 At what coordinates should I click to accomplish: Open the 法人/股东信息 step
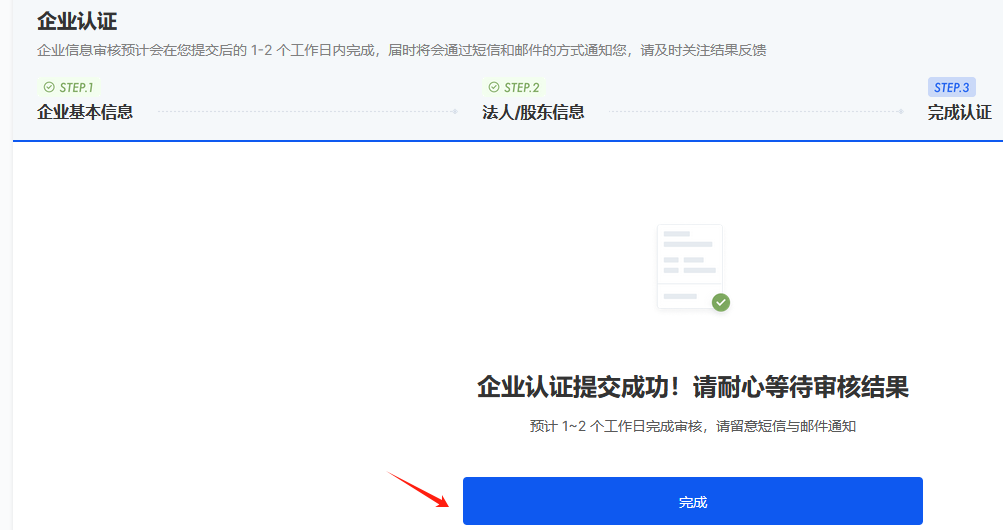click(533, 112)
